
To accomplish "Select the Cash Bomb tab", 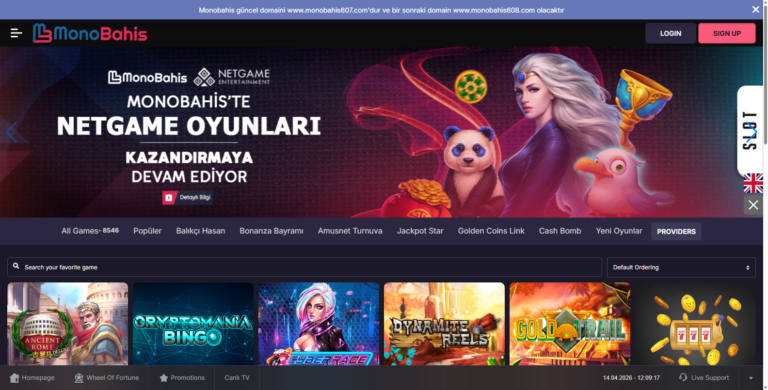I will 560,231.
